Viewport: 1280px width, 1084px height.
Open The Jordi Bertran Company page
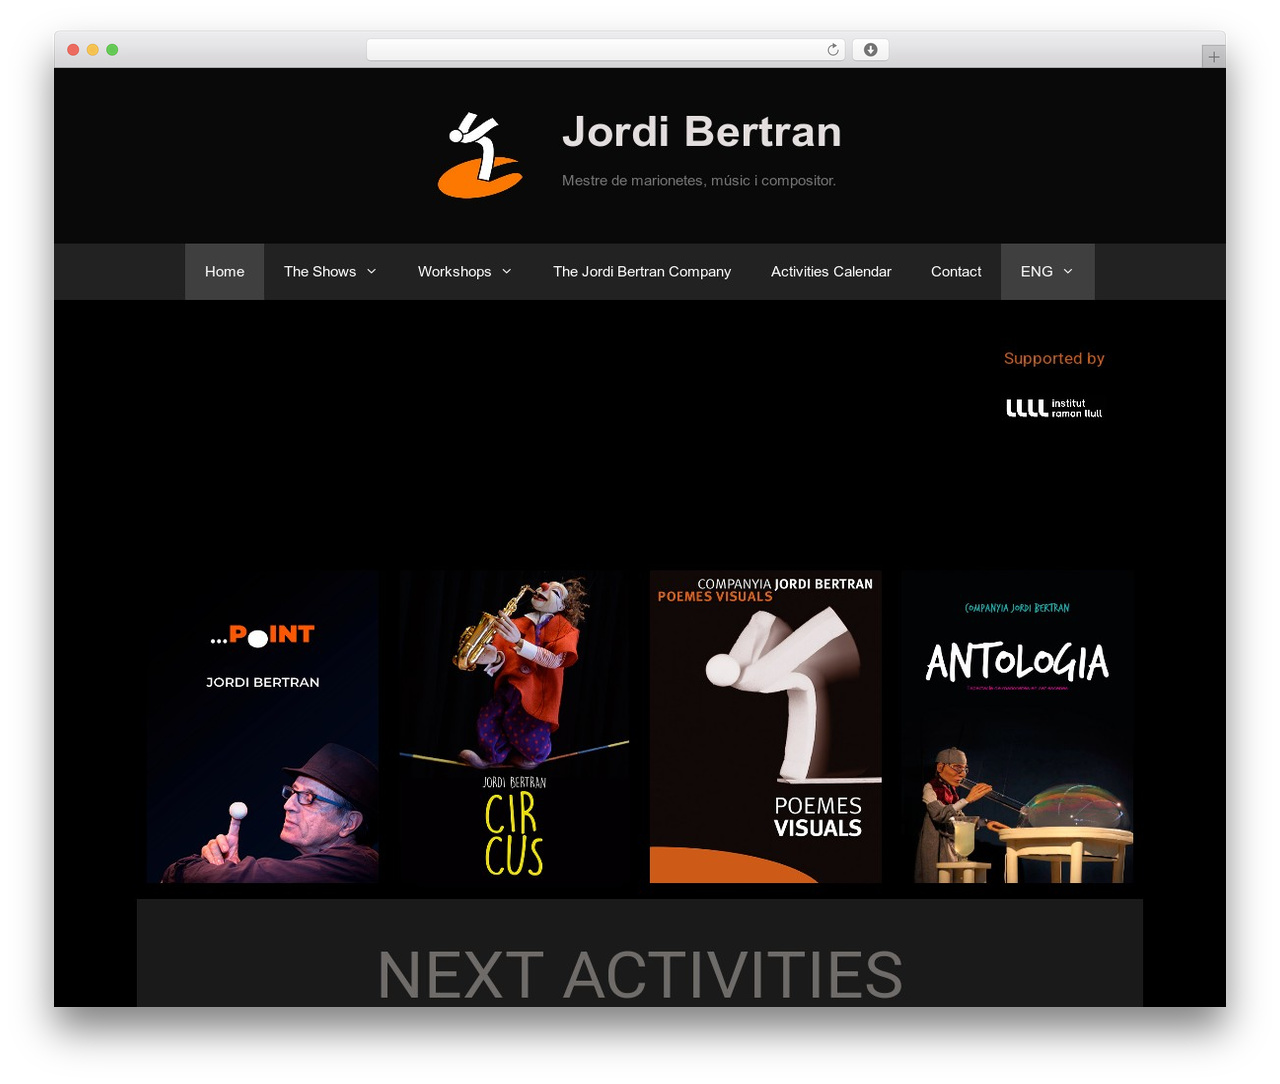coord(642,272)
